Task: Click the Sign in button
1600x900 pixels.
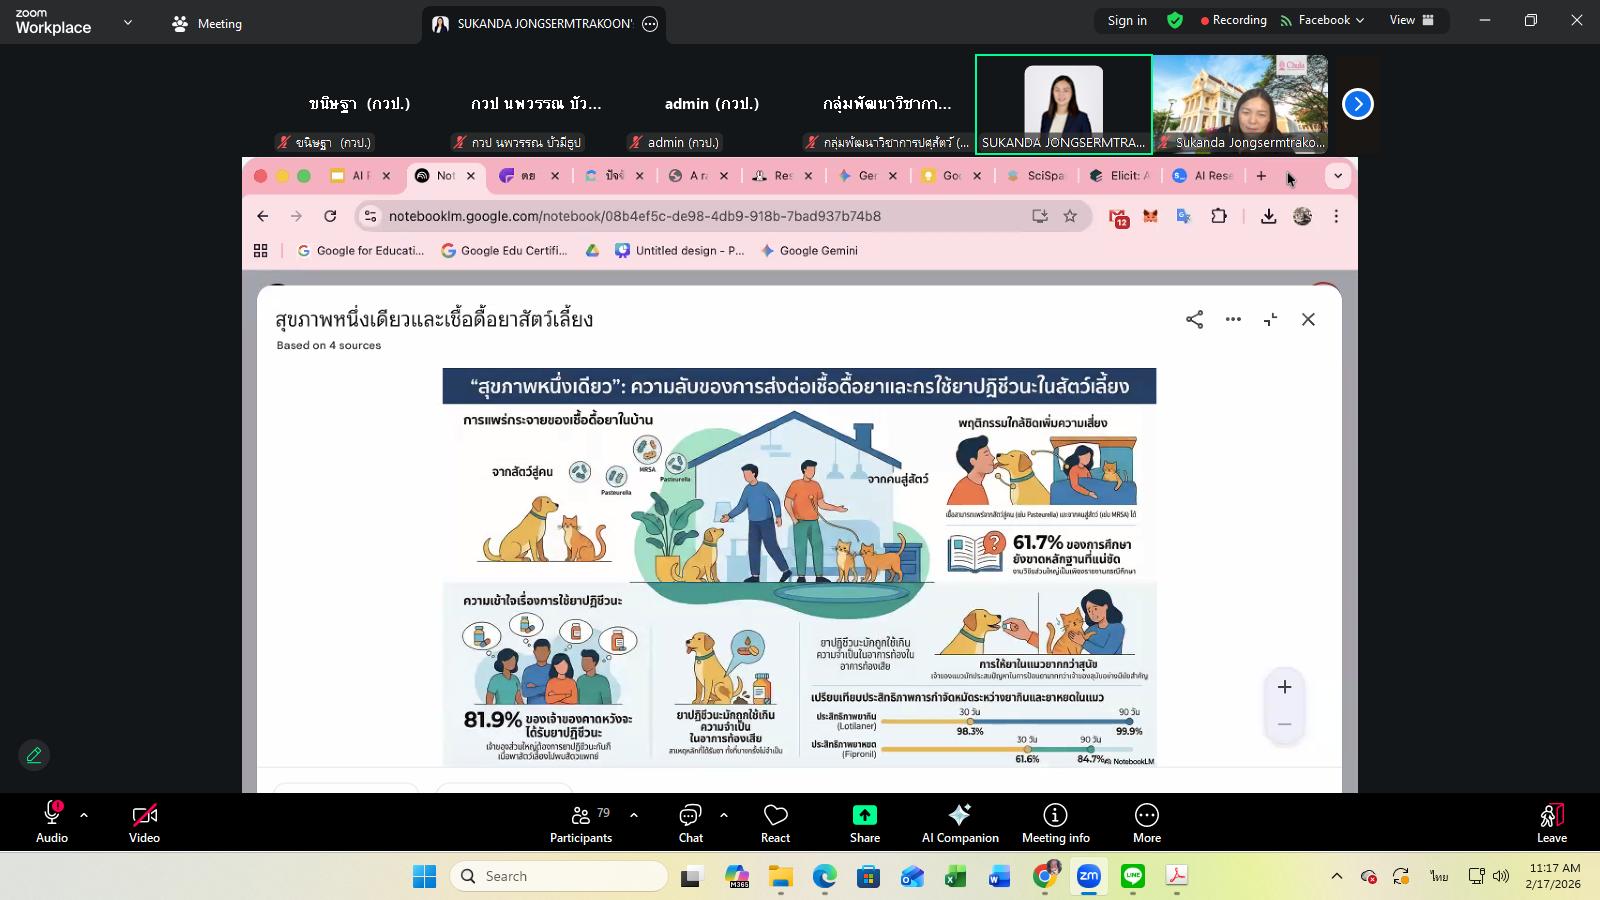Action: tap(1127, 20)
